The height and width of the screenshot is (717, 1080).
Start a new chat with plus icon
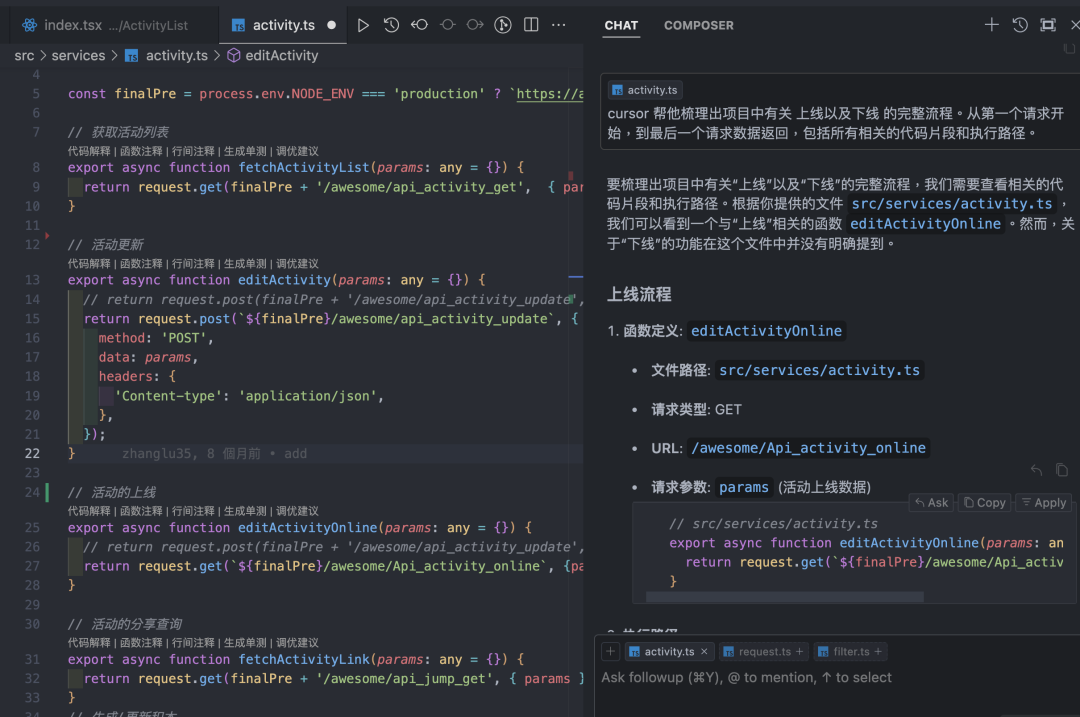point(991,25)
